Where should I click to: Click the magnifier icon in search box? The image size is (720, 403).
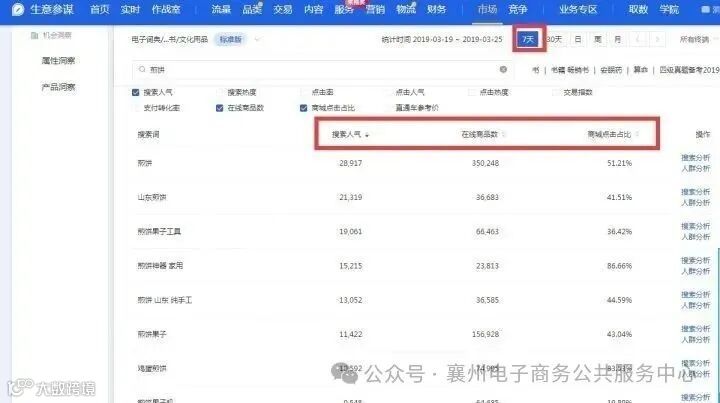coord(142,69)
